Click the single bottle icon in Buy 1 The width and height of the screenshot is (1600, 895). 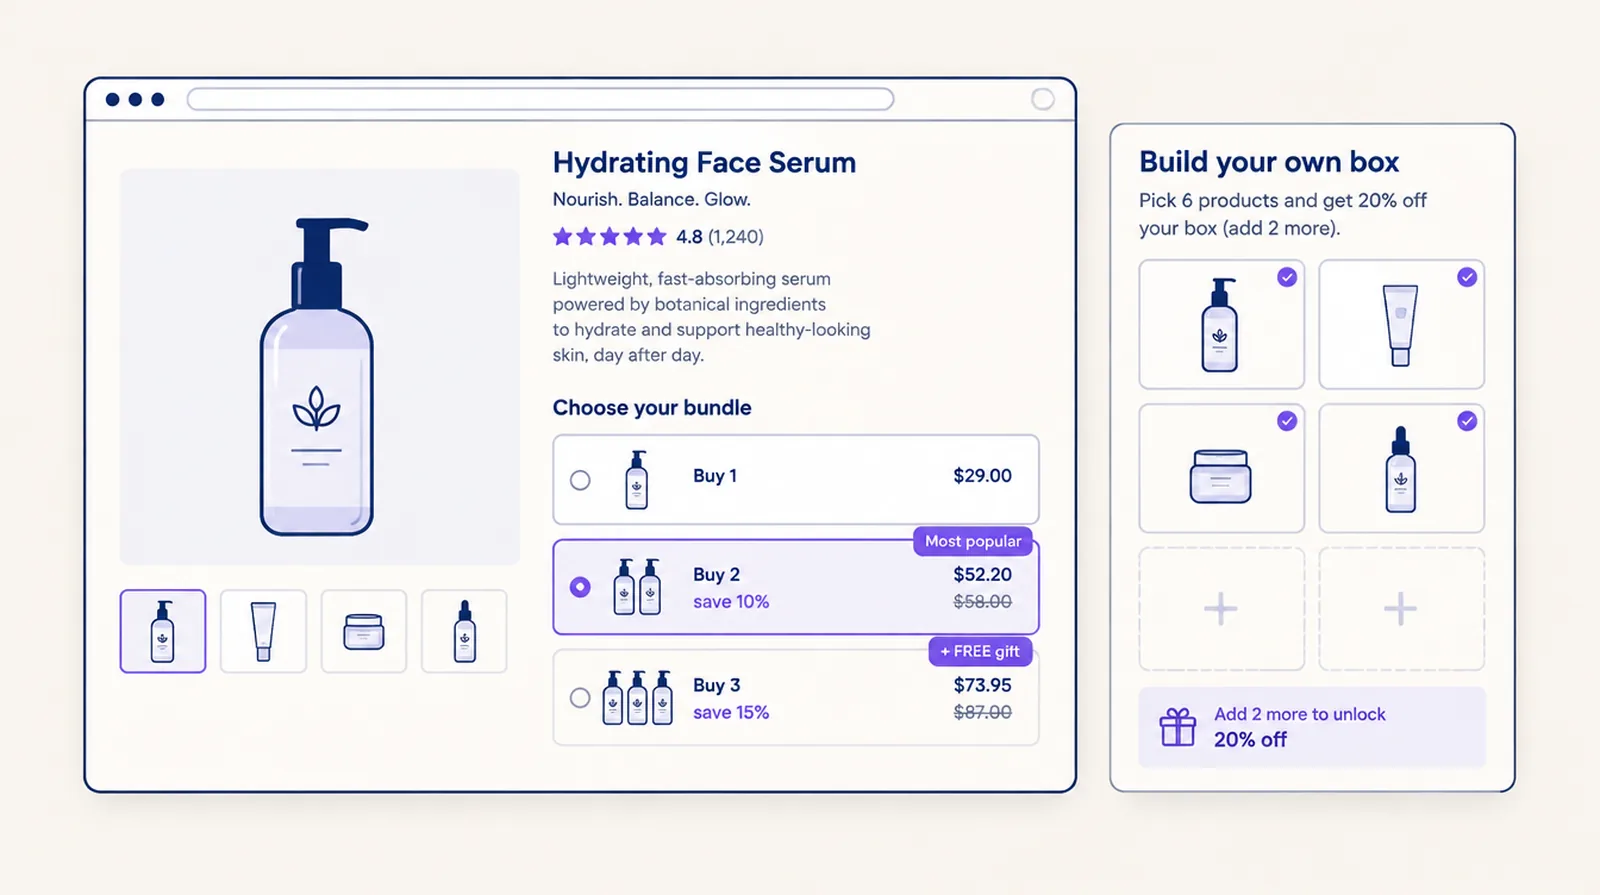tap(637, 480)
